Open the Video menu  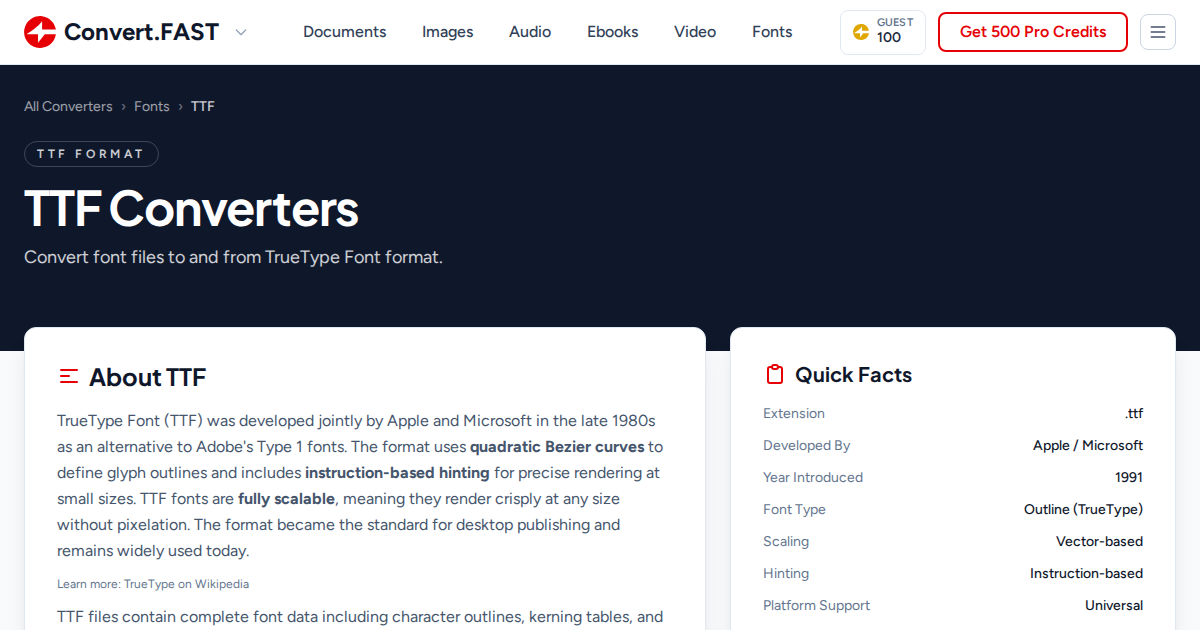point(695,32)
